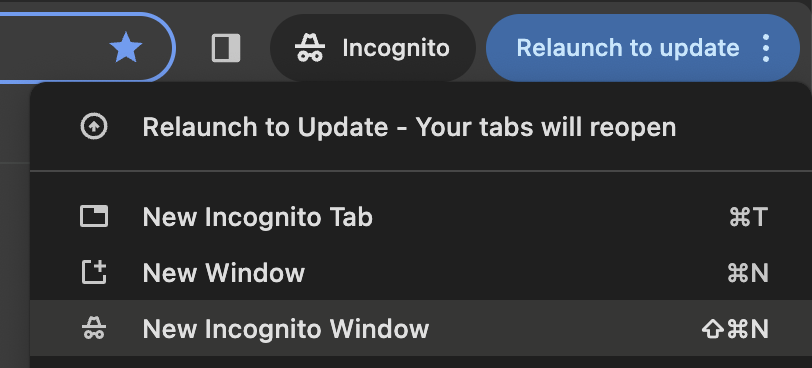Viewport: 812px width, 368px height.
Task: Click the Relaunch to update button text
Action: coord(628,48)
